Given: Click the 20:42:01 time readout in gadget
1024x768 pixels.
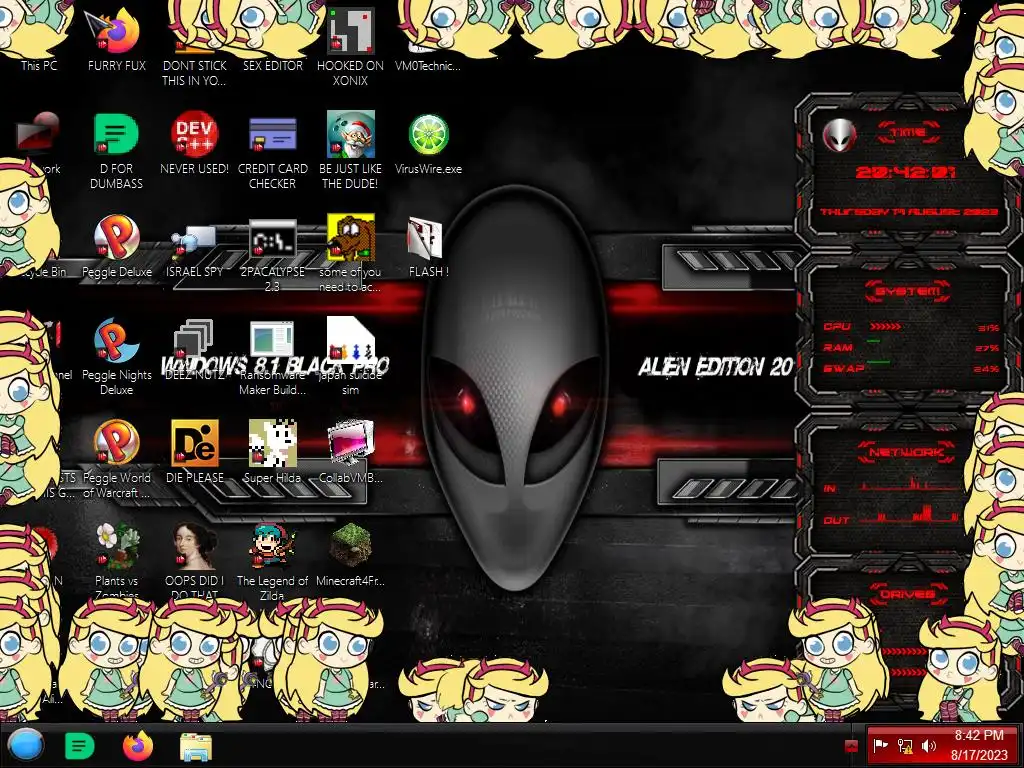Looking at the screenshot, I should pos(905,172).
